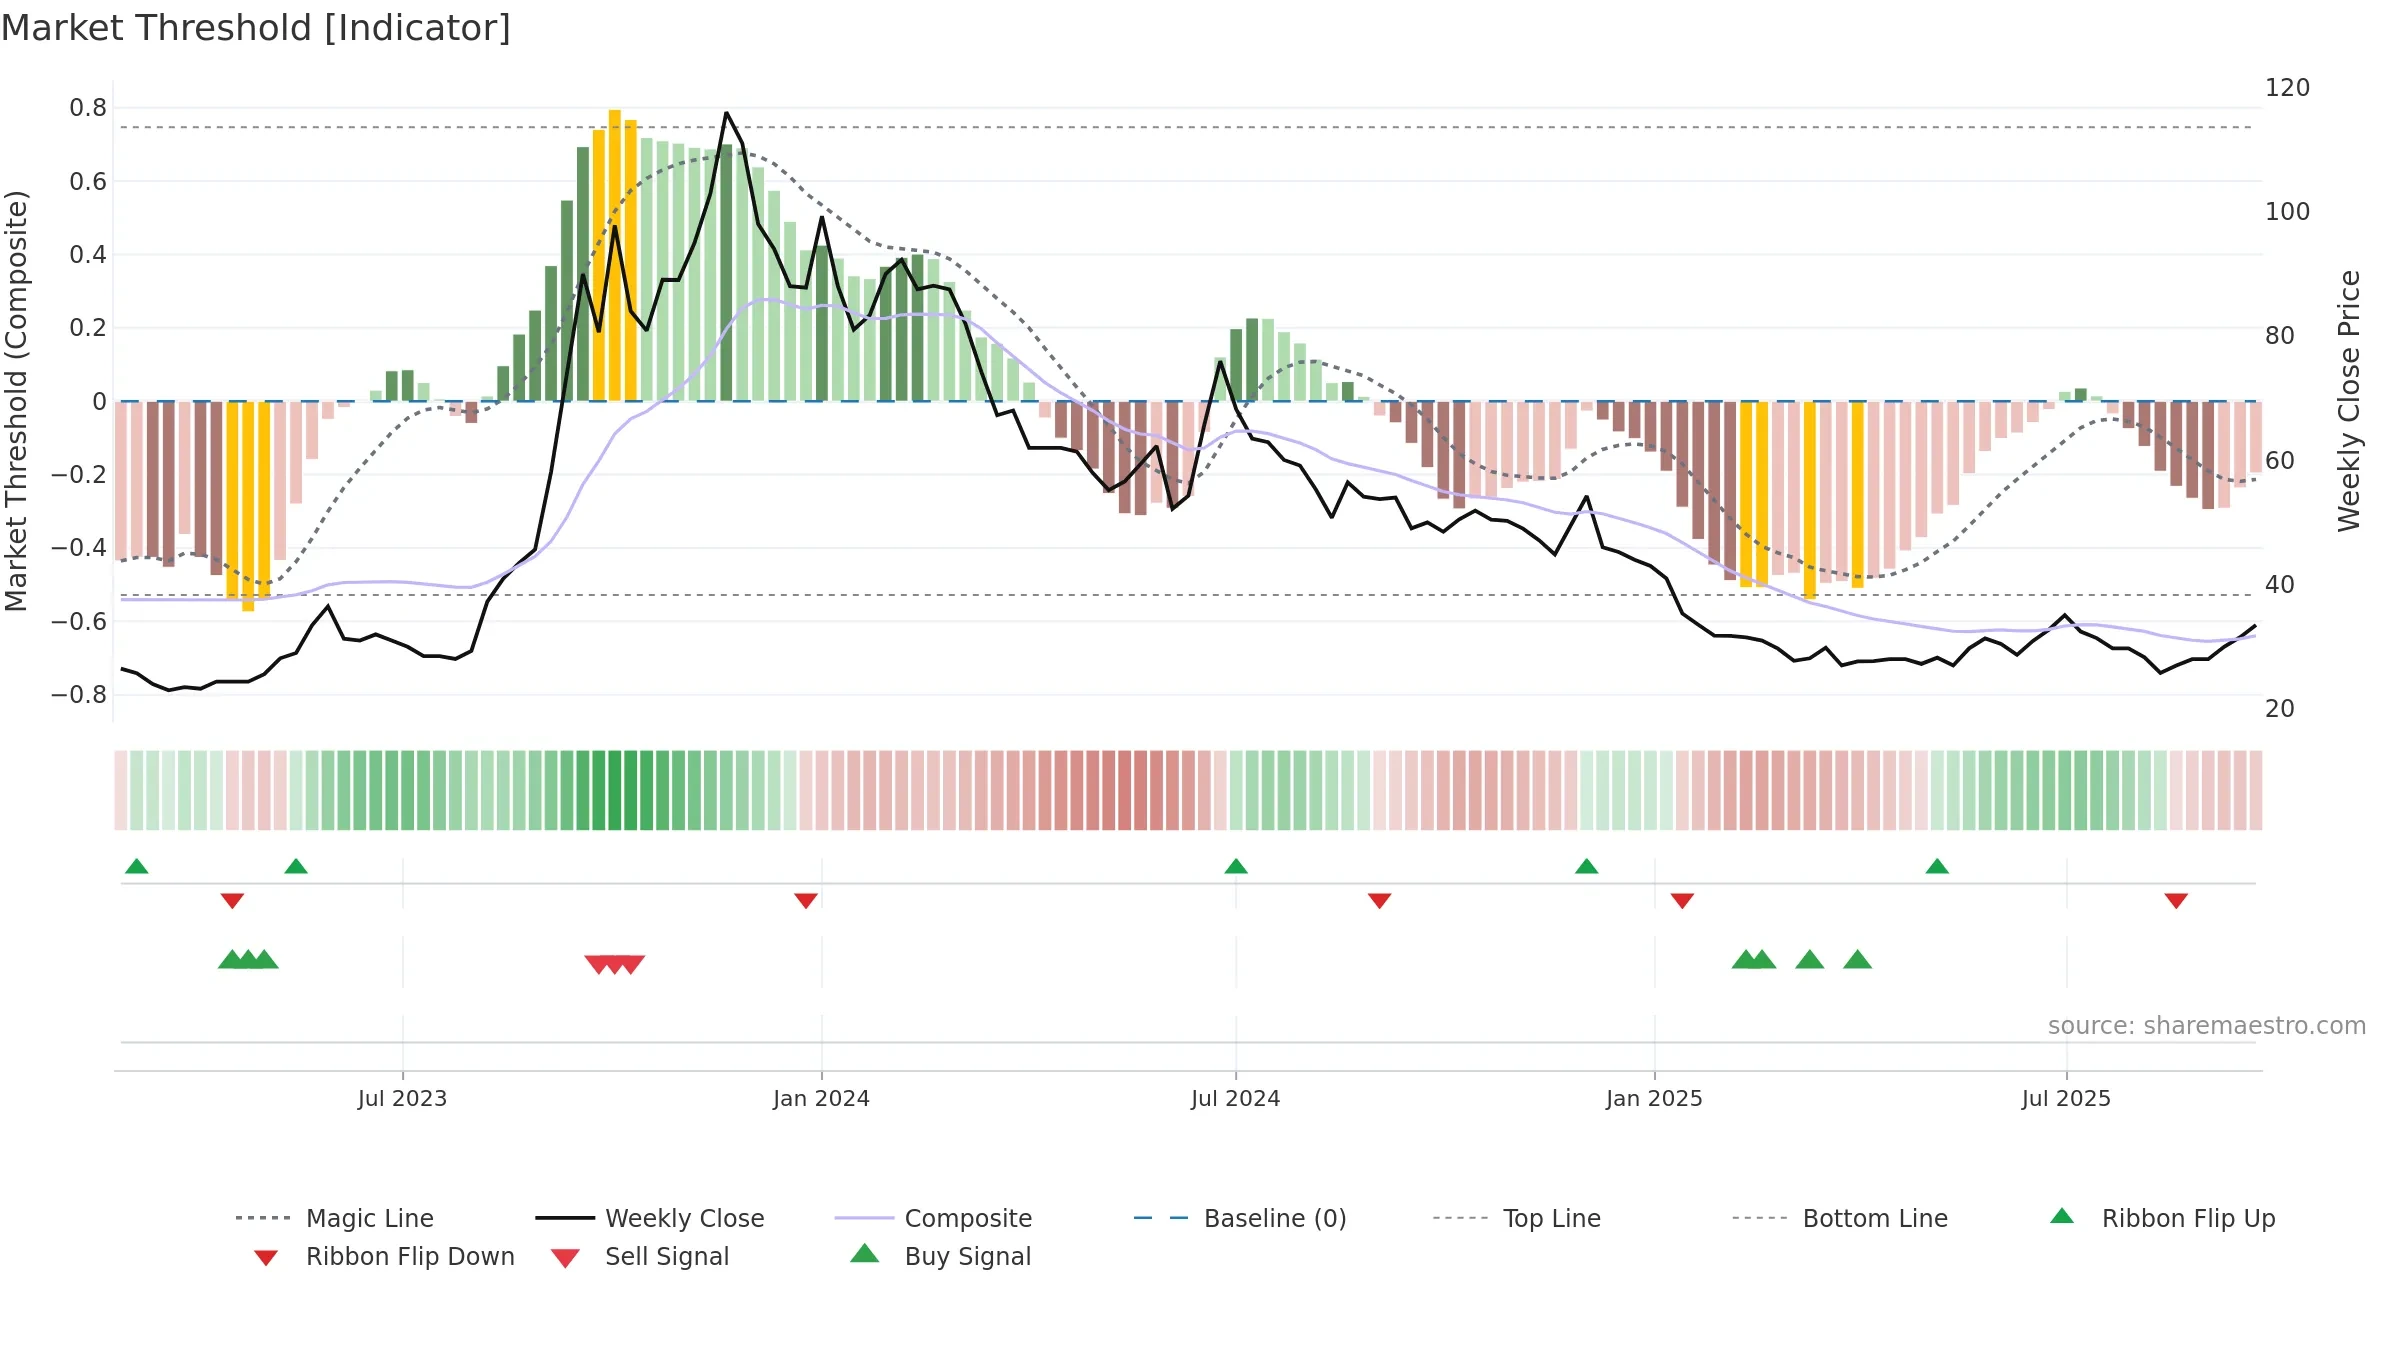The image size is (2400, 1350).
Task: Click the Jul 2025 x-axis label
Action: pos(2066,1098)
